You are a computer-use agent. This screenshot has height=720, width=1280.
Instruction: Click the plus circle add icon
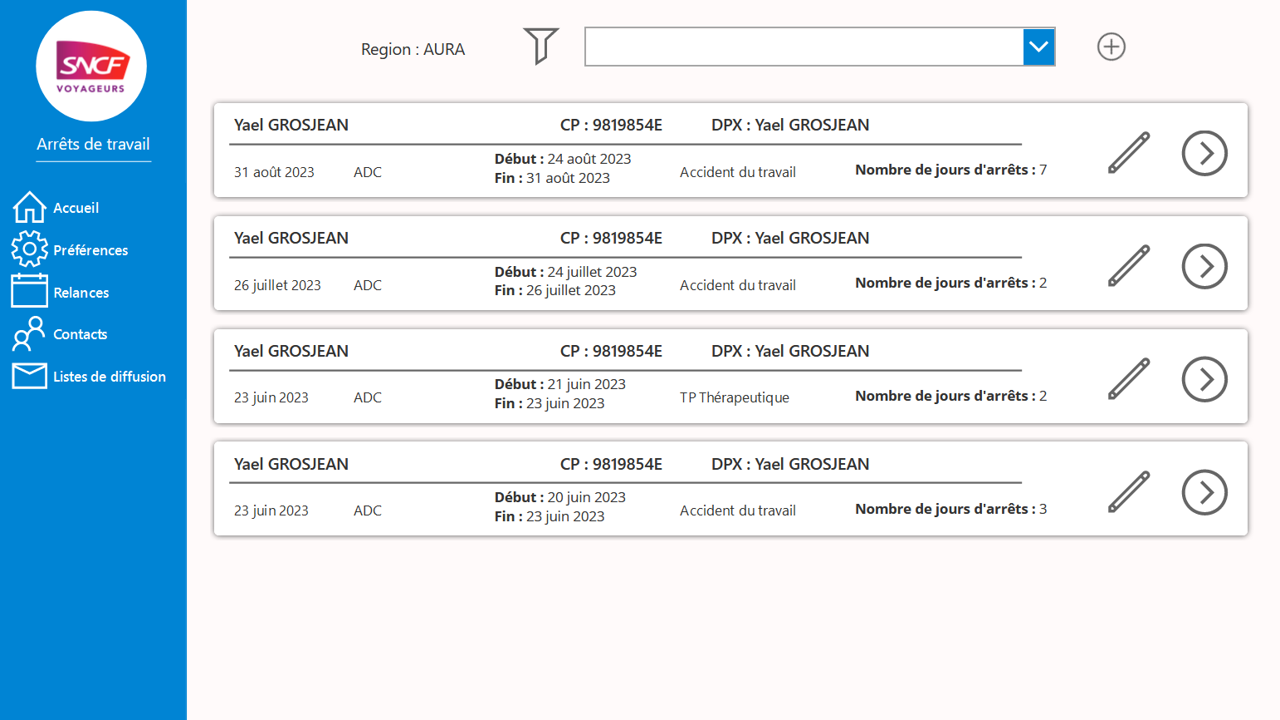(x=1111, y=47)
